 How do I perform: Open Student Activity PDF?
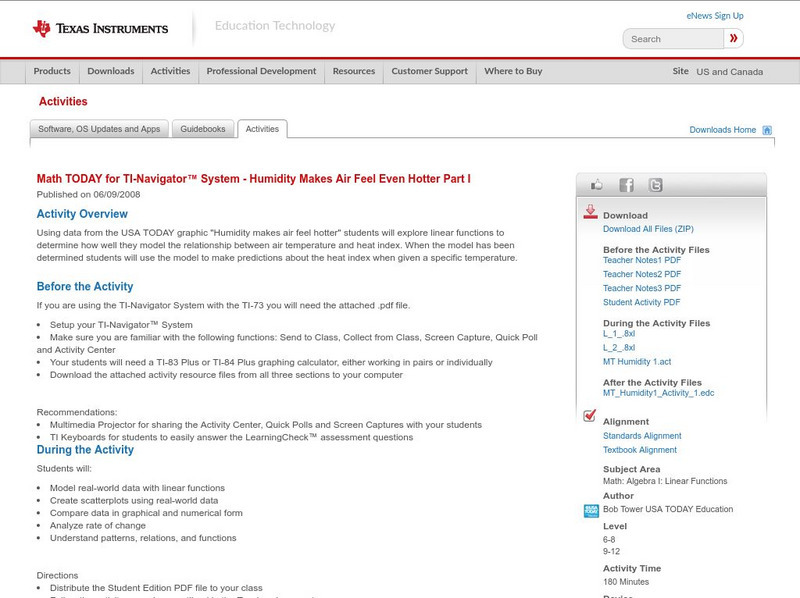pyautogui.click(x=641, y=302)
